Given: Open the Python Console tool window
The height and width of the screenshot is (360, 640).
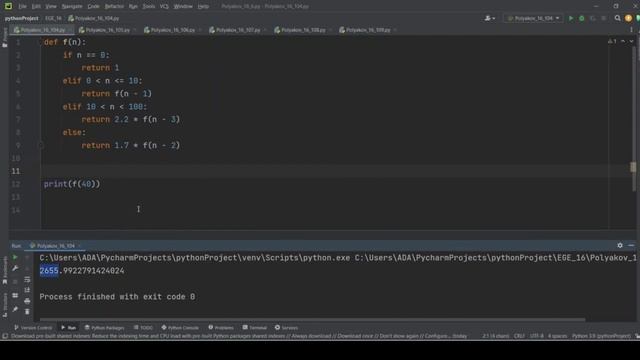Looking at the screenshot, I should [180, 328].
